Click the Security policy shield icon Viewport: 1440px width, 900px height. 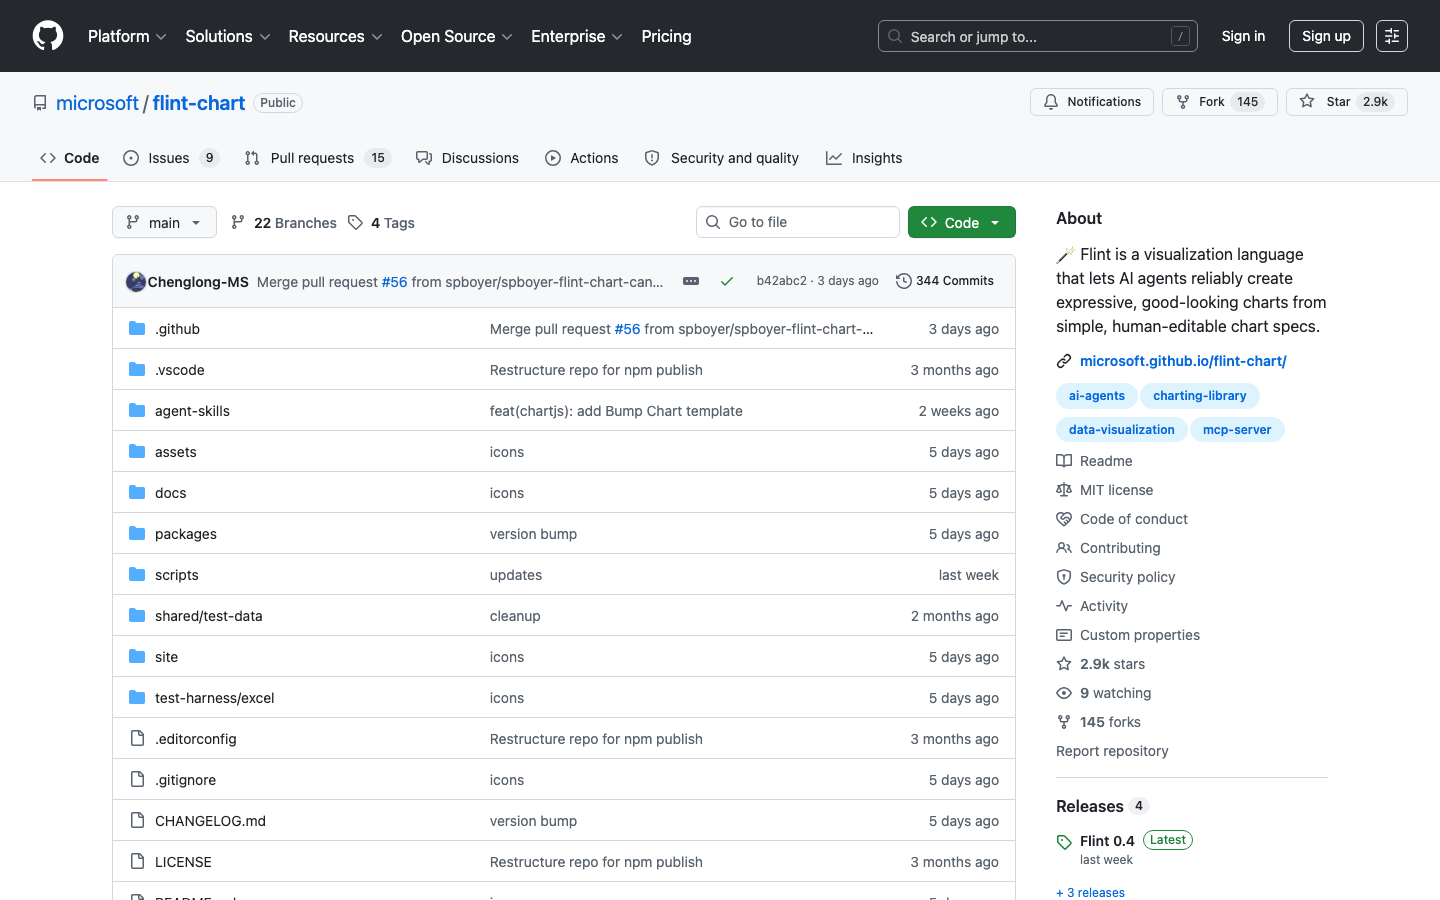pyautogui.click(x=1064, y=577)
